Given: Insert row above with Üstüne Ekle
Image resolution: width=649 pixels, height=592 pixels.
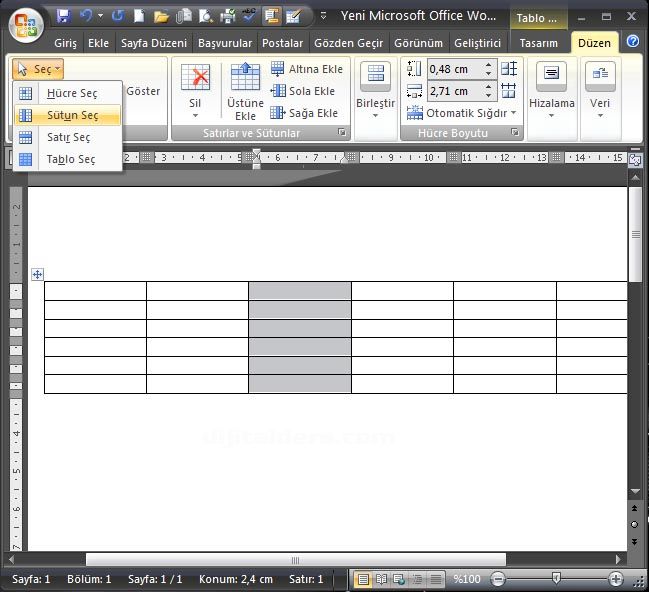Looking at the screenshot, I should (245, 91).
